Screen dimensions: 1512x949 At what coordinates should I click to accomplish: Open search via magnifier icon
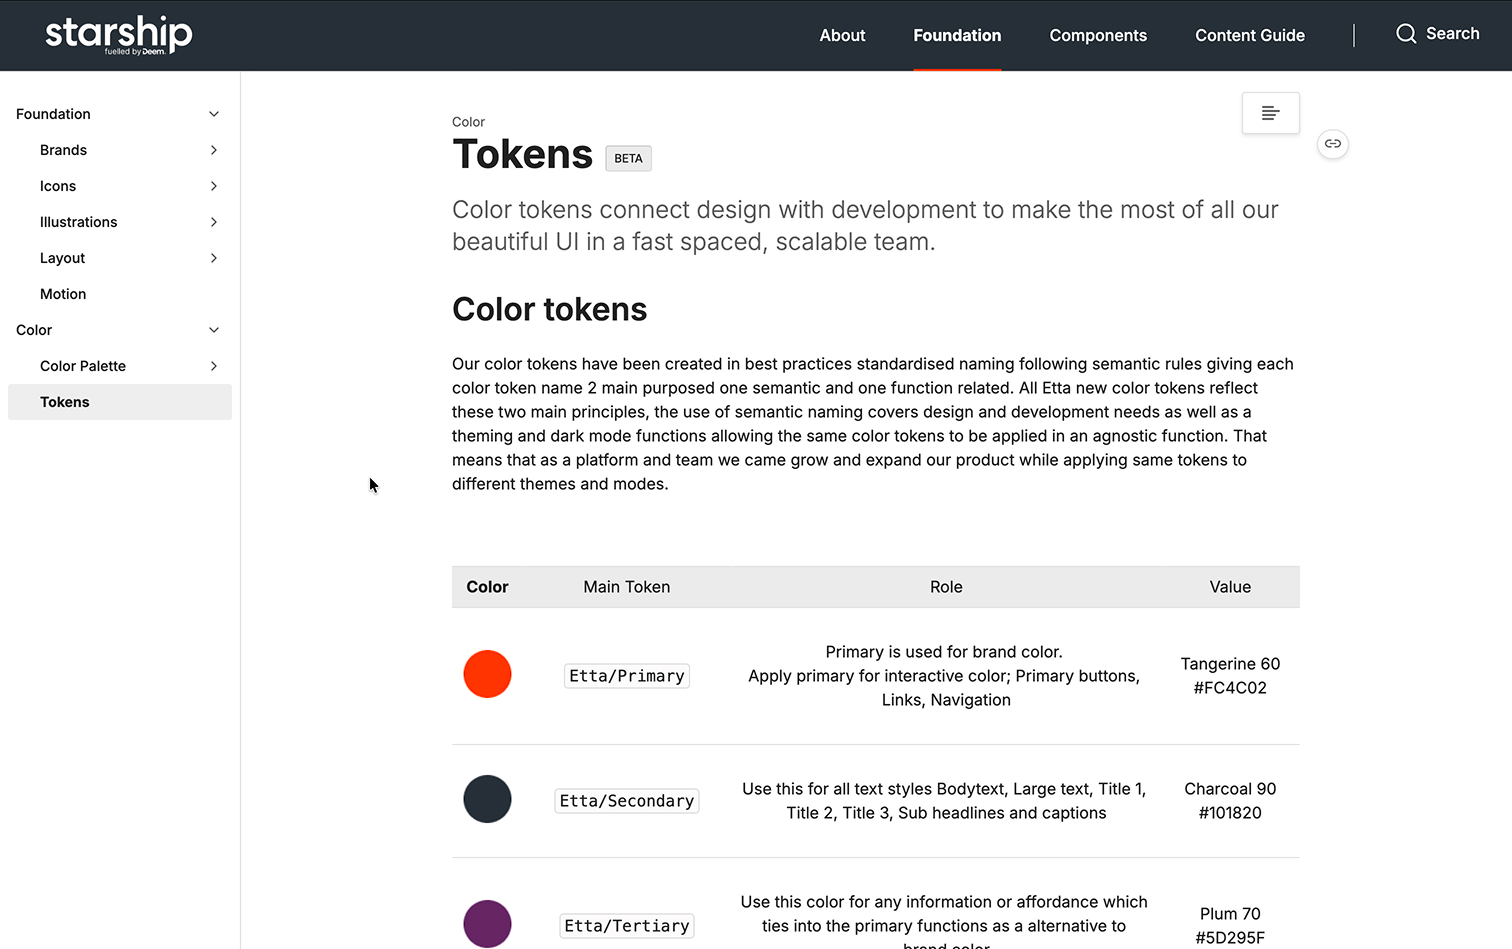pyautogui.click(x=1406, y=34)
